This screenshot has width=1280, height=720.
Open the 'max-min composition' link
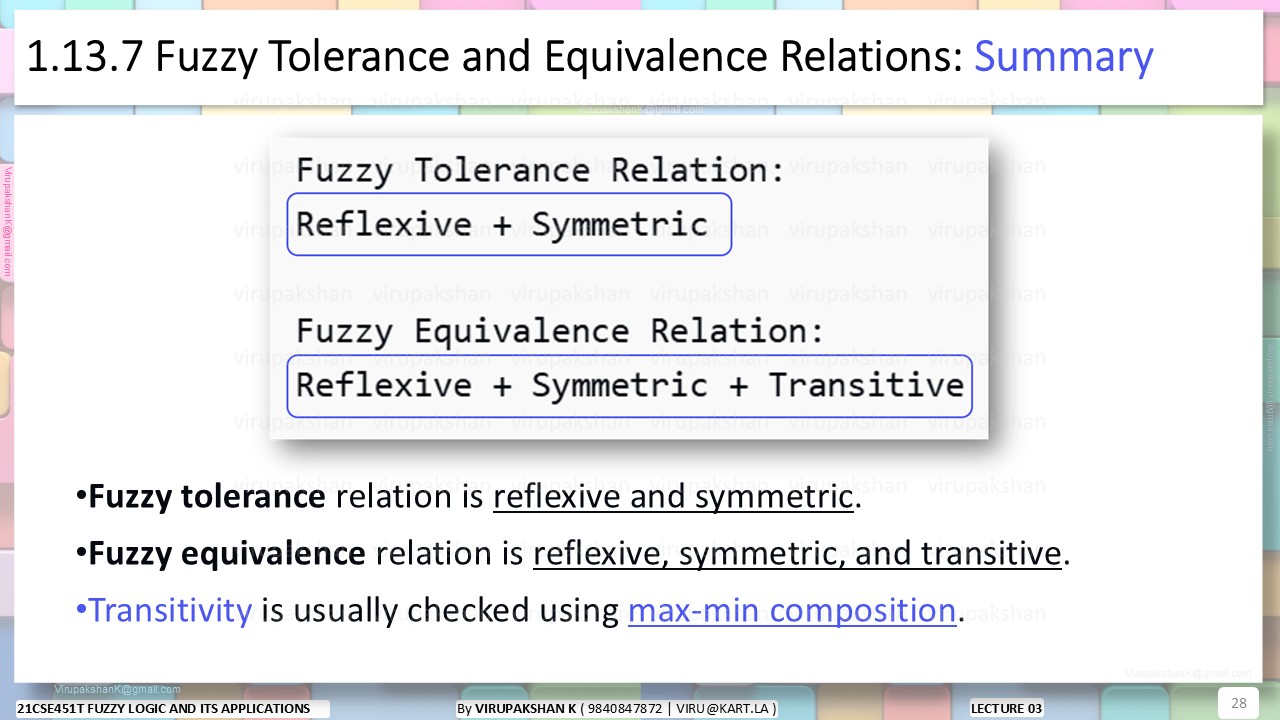(792, 610)
